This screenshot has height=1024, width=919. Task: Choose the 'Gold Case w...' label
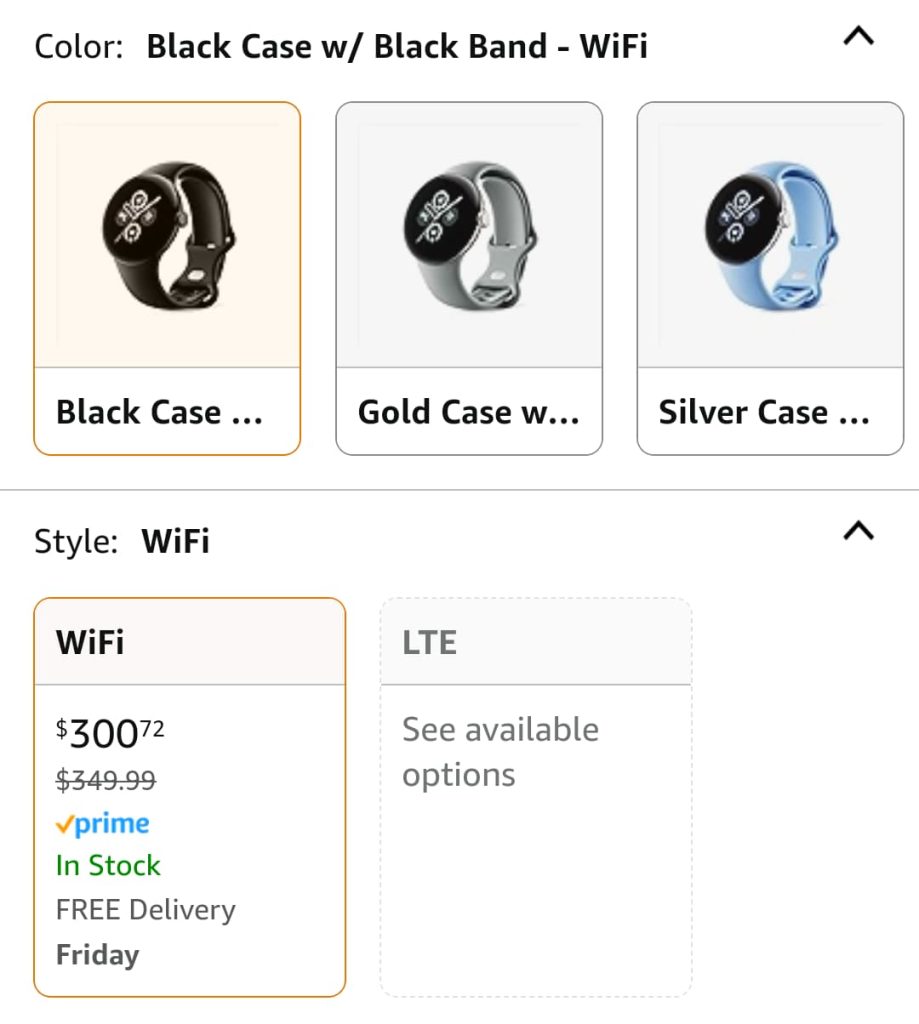(468, 412)
